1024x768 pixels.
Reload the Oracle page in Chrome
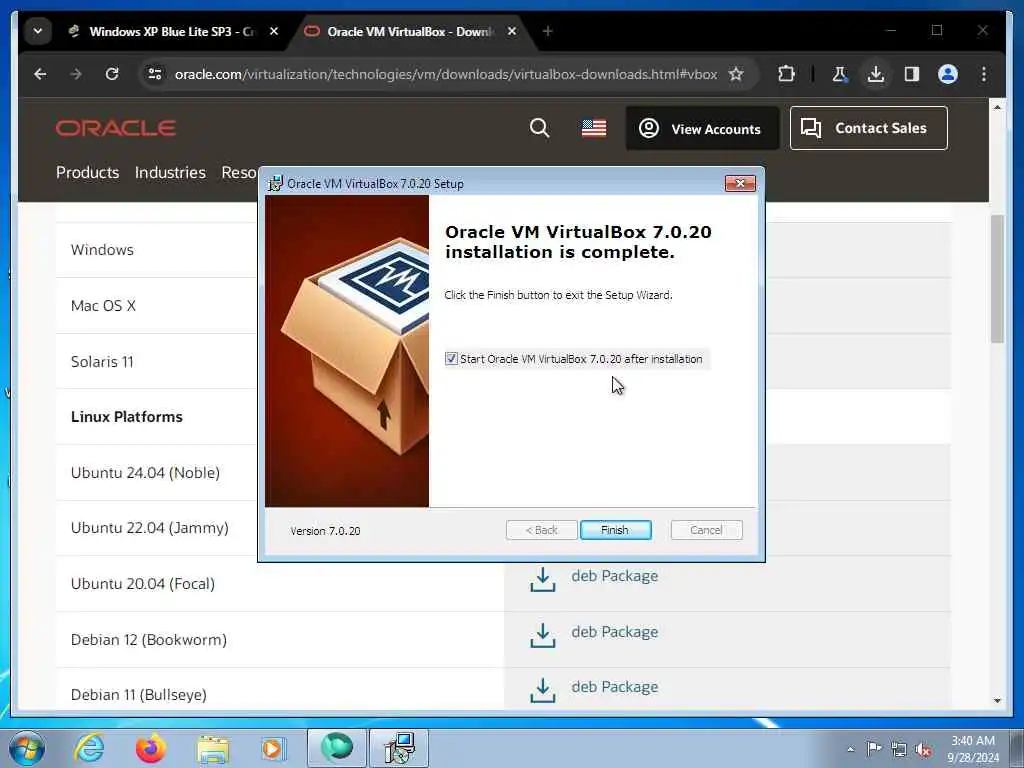point(112,74)
